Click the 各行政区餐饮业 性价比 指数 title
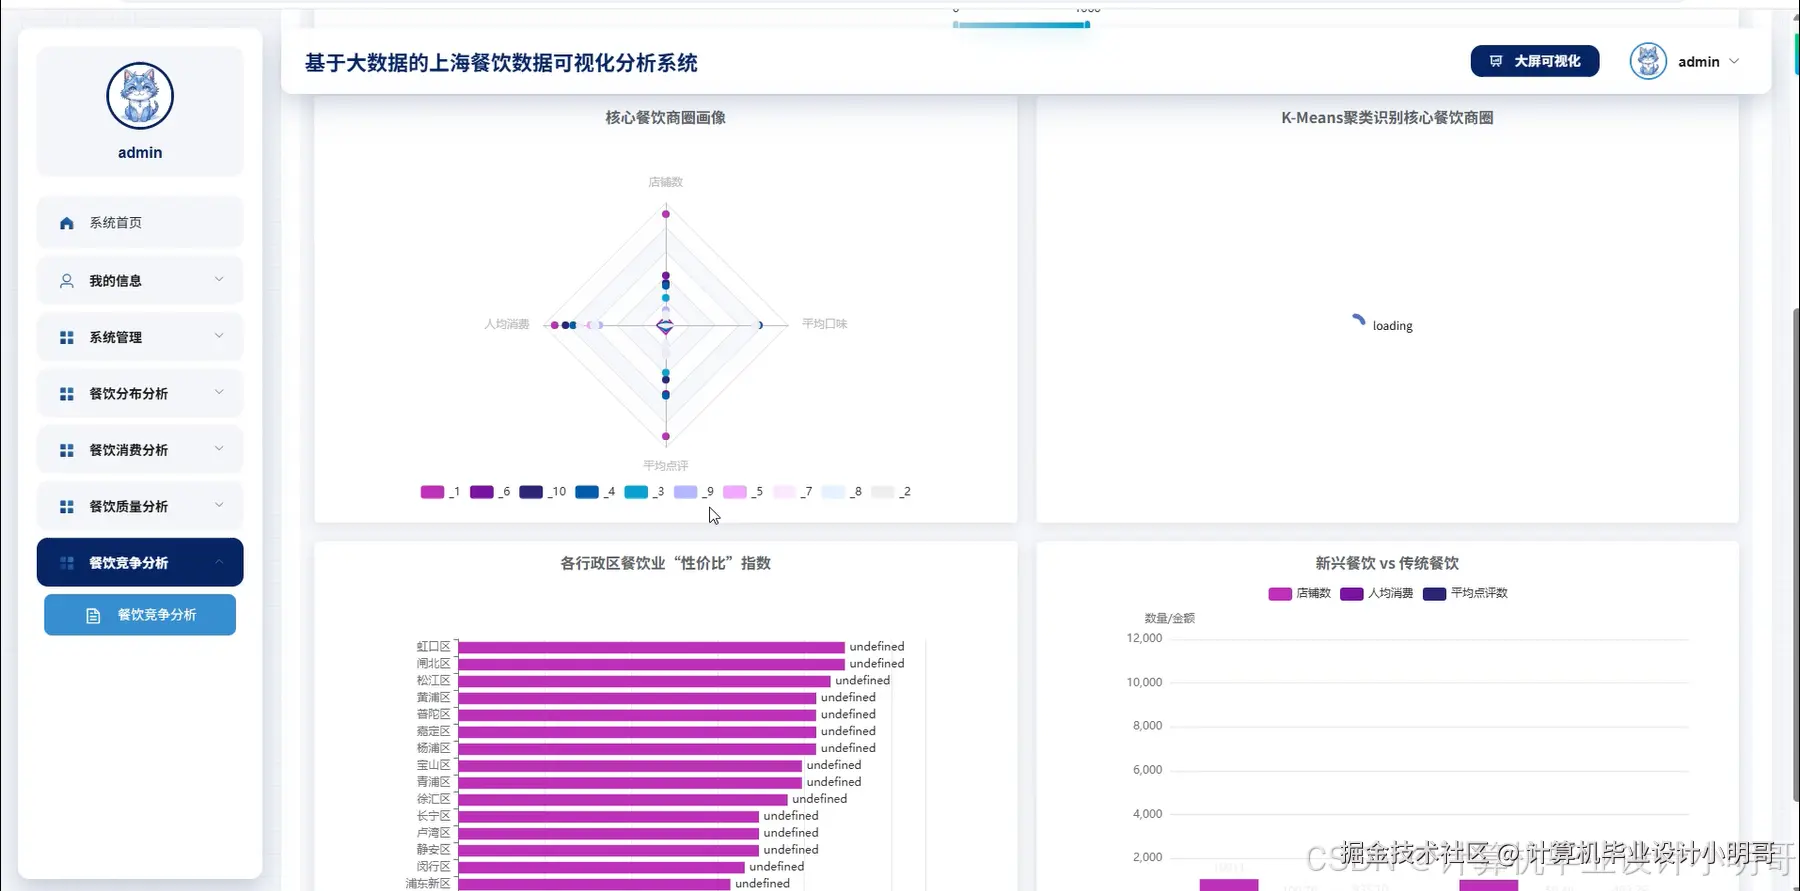 click(665, 564)
